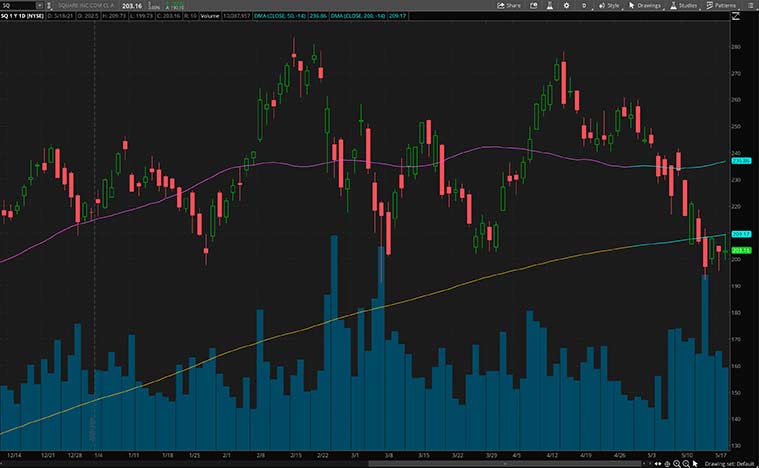This screenshot has height=468, width=759.
Task: Open the Style menu
Action: point(610,5)
